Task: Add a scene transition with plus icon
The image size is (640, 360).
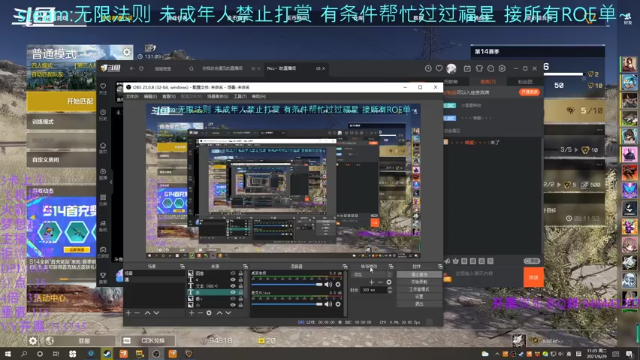Action: pos(371,282)
